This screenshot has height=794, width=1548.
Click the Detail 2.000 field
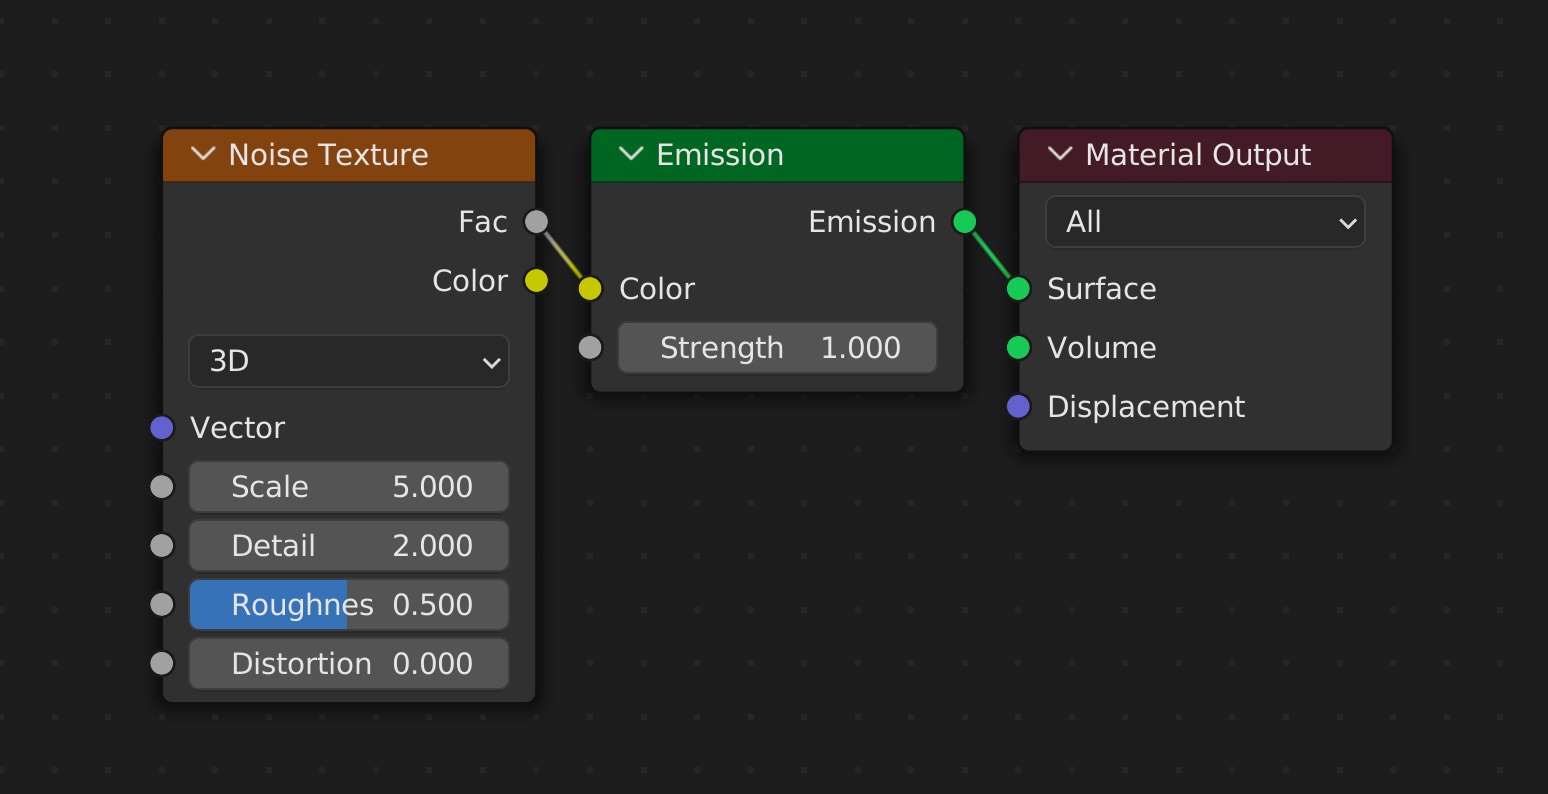pyautogui.click(x=349, y=546)
